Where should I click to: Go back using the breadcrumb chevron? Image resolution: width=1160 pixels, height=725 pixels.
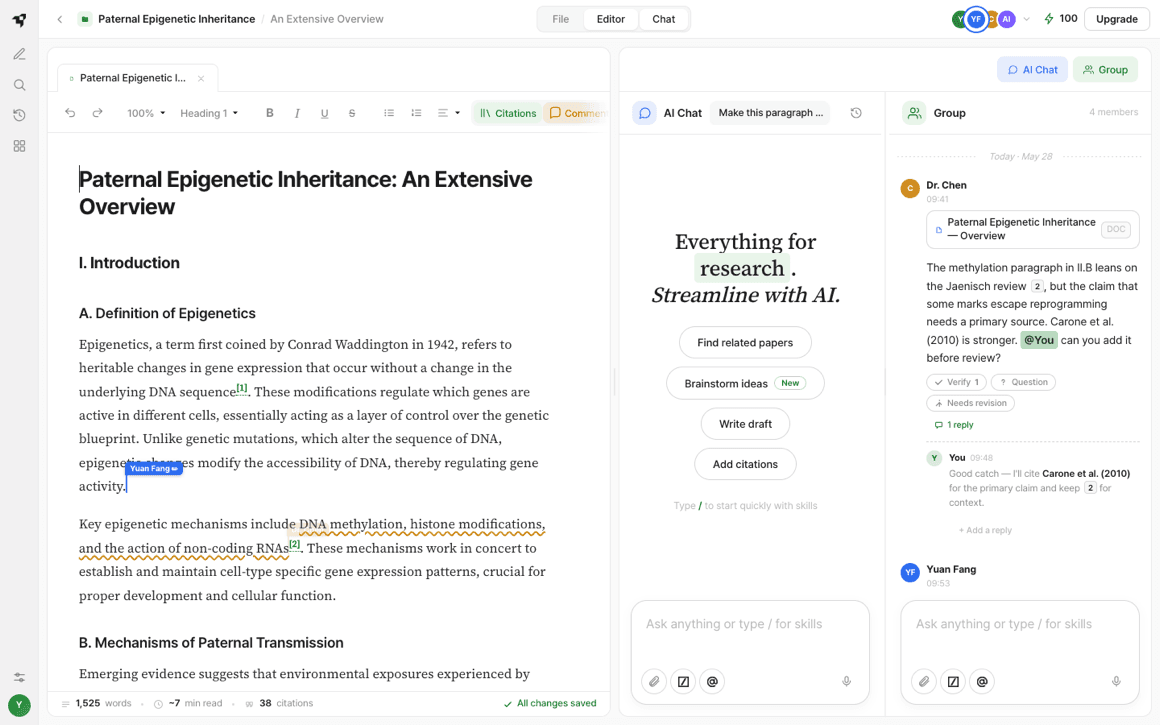coord(60,19)
